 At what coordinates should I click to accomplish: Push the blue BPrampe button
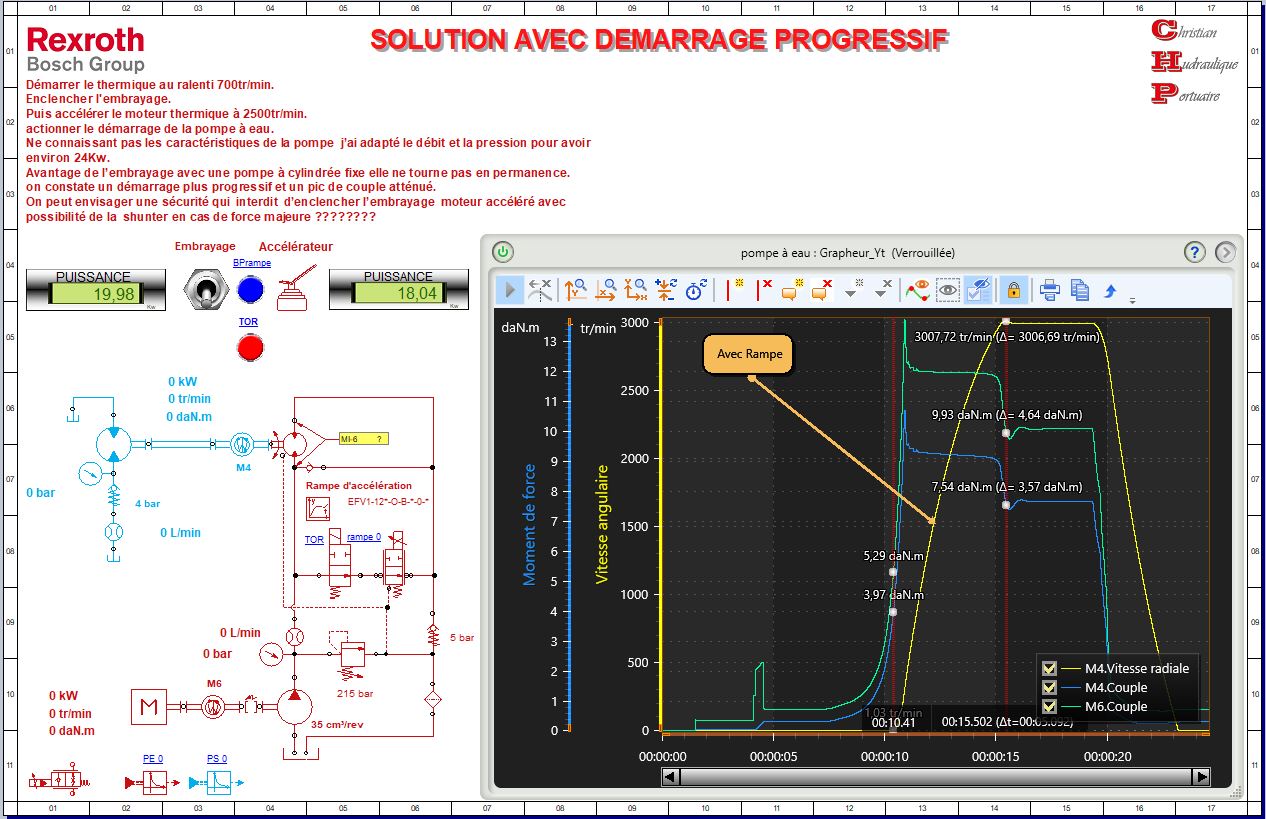point(249,290)
